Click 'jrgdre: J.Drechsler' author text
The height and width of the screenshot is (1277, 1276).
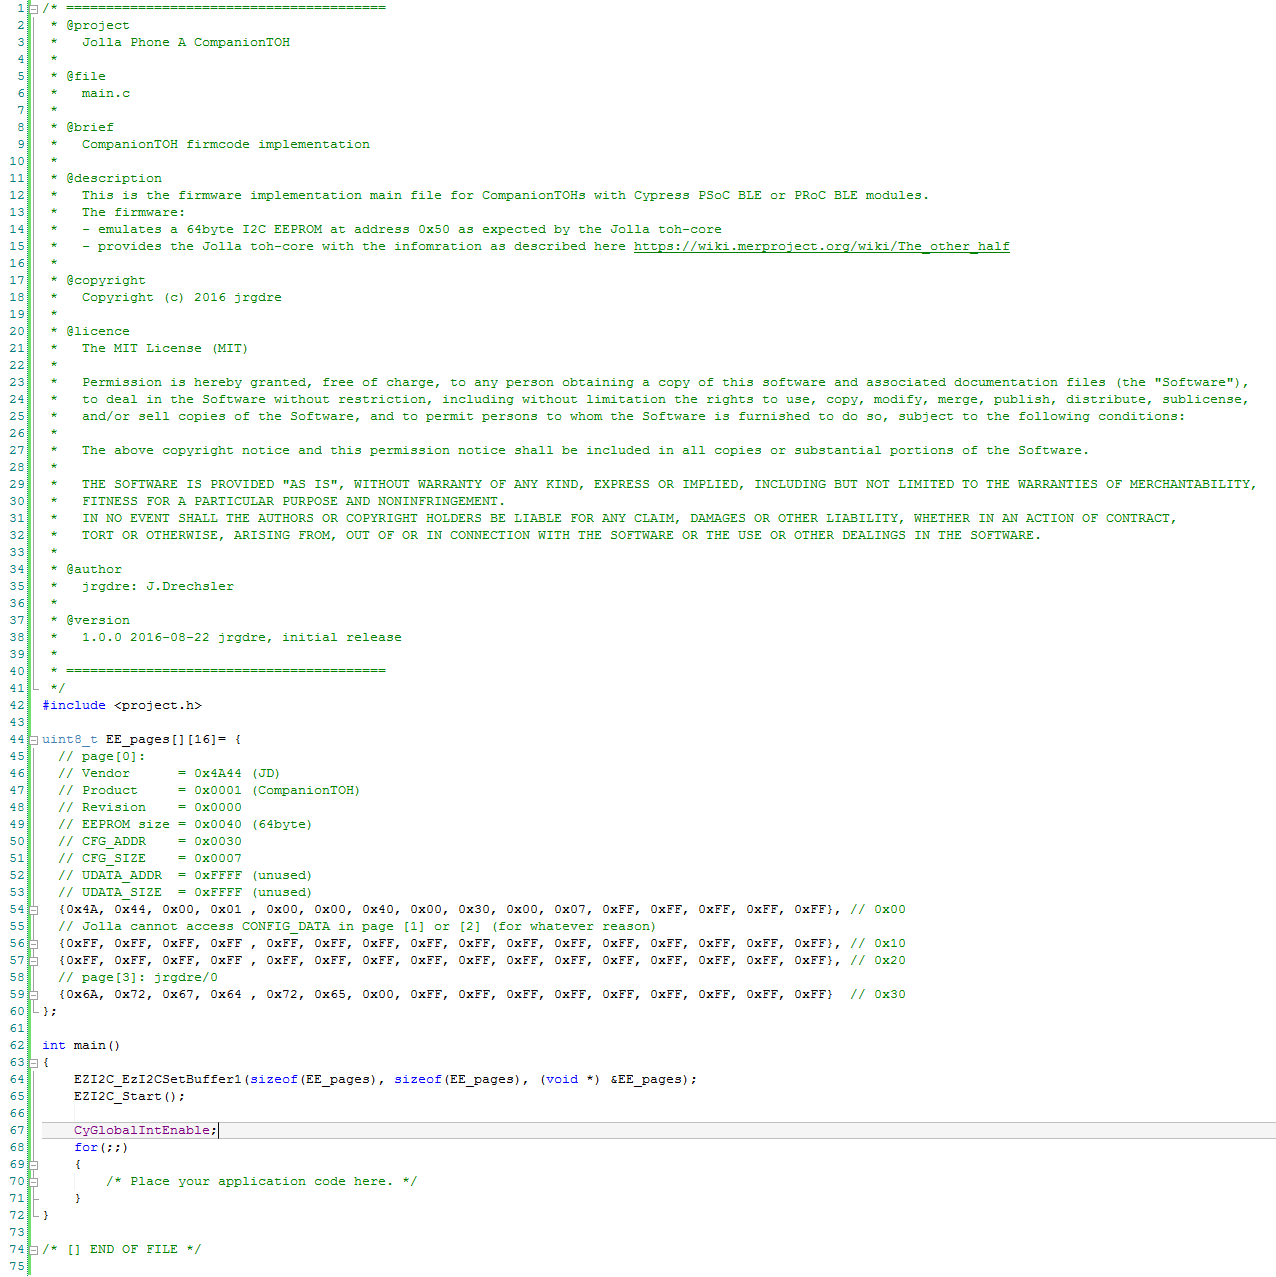tap(158, 586)
